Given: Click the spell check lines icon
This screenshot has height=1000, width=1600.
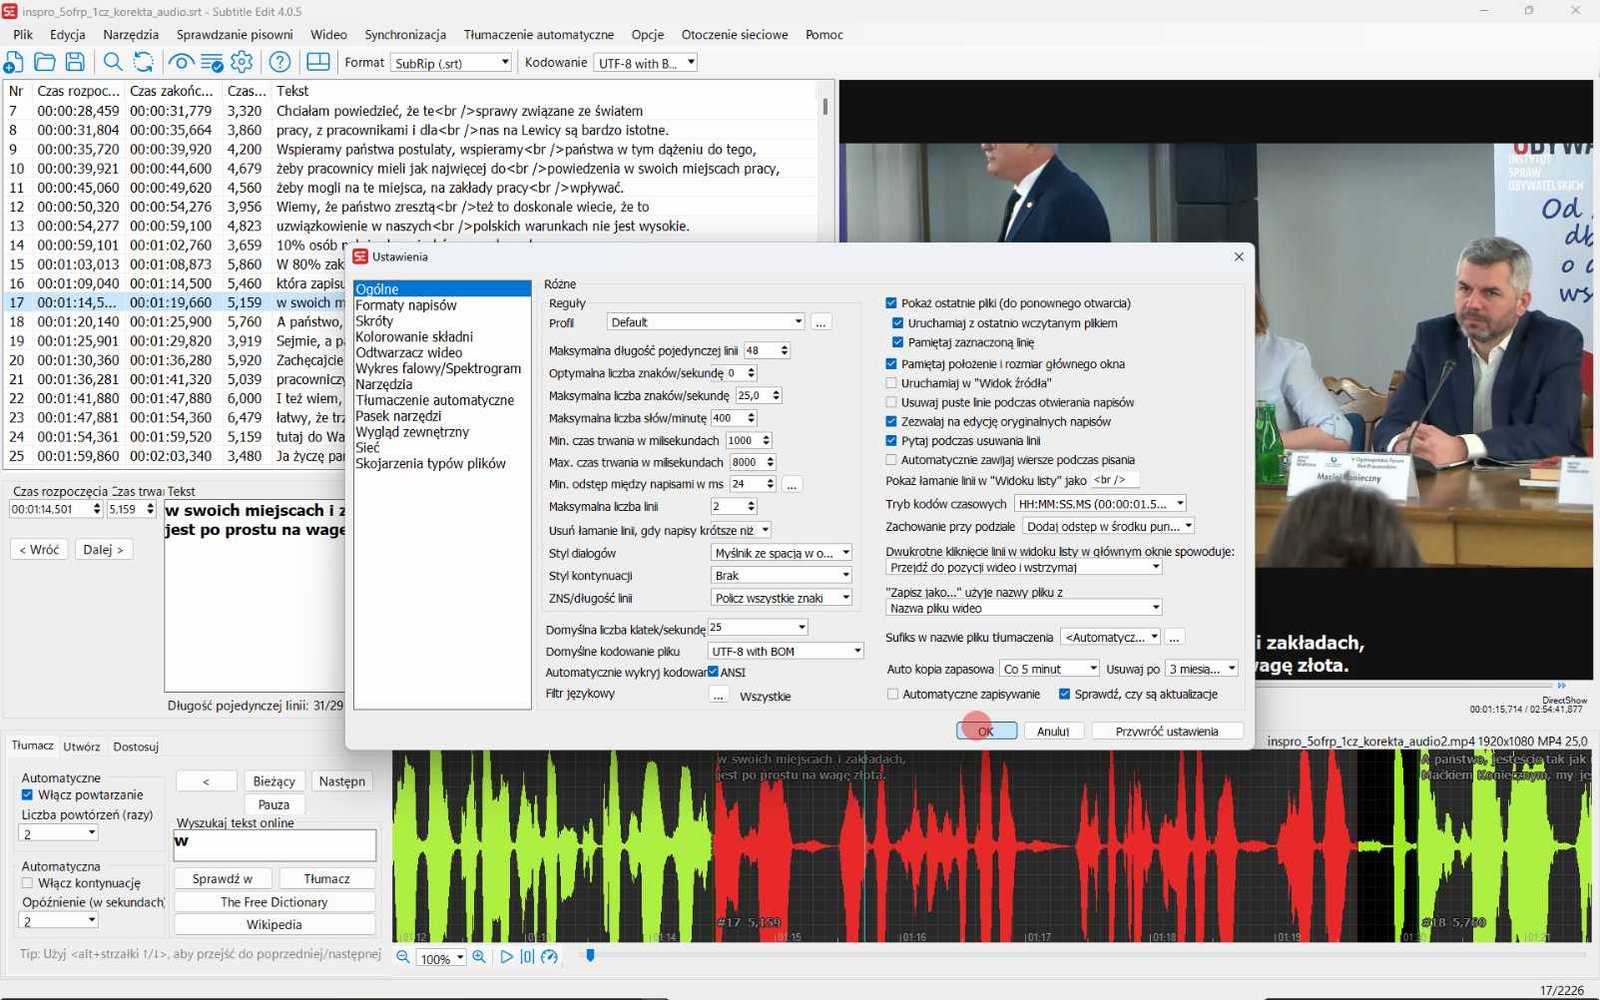Looking at the screenshot, I should pos(212,62).
